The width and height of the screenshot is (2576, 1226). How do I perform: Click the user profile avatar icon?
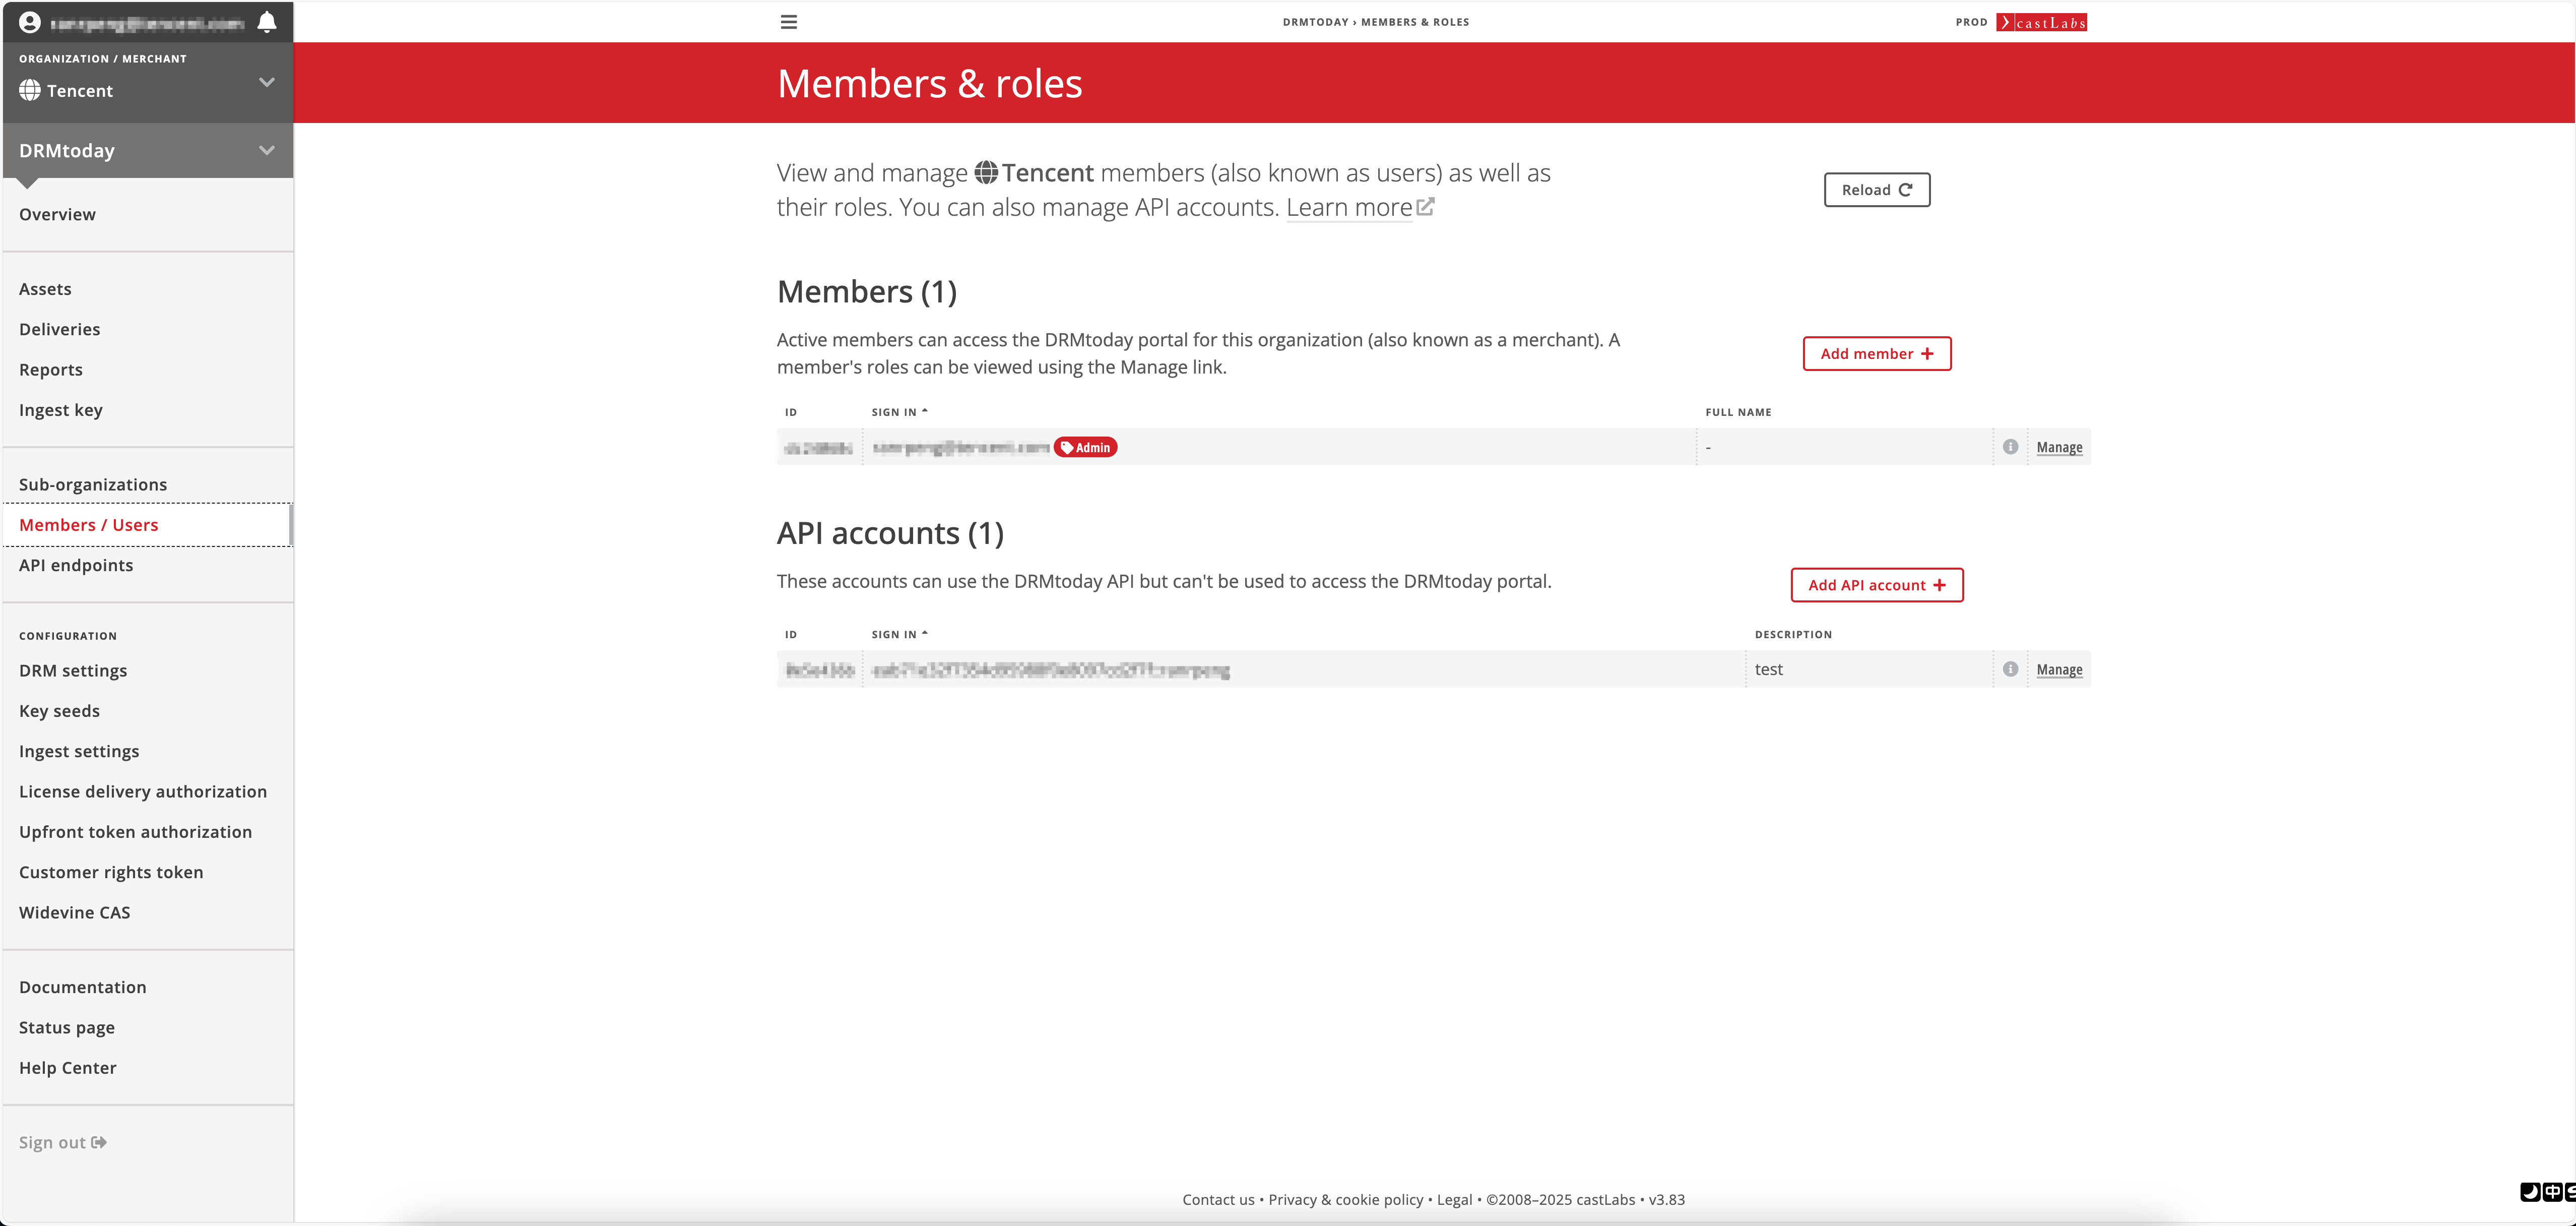pos(30,22)
